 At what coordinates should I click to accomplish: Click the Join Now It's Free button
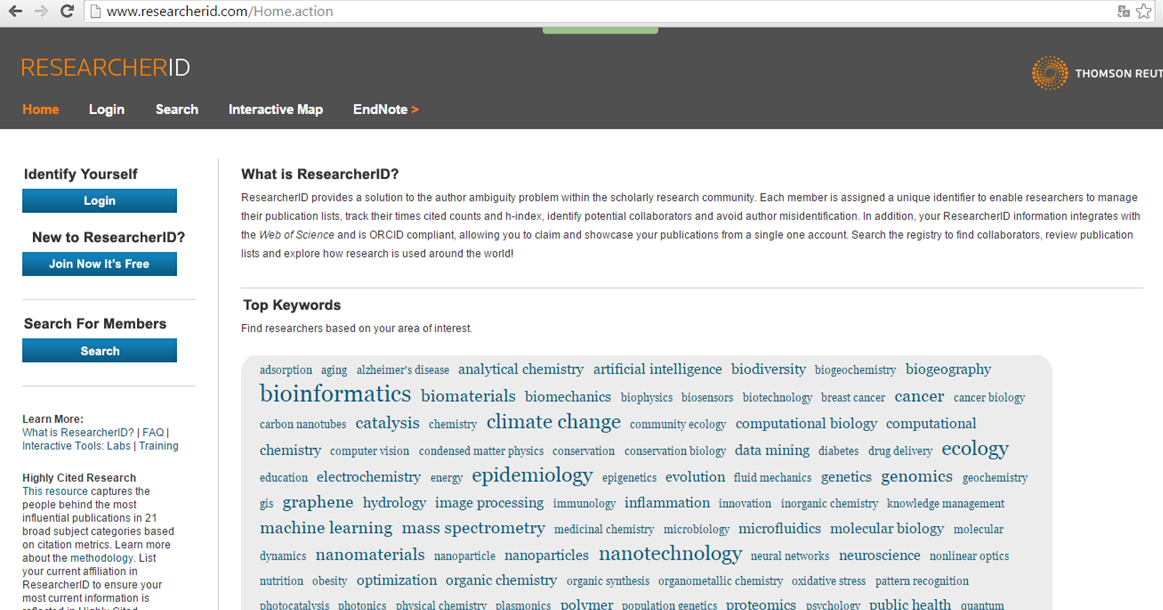coord(99,263)
